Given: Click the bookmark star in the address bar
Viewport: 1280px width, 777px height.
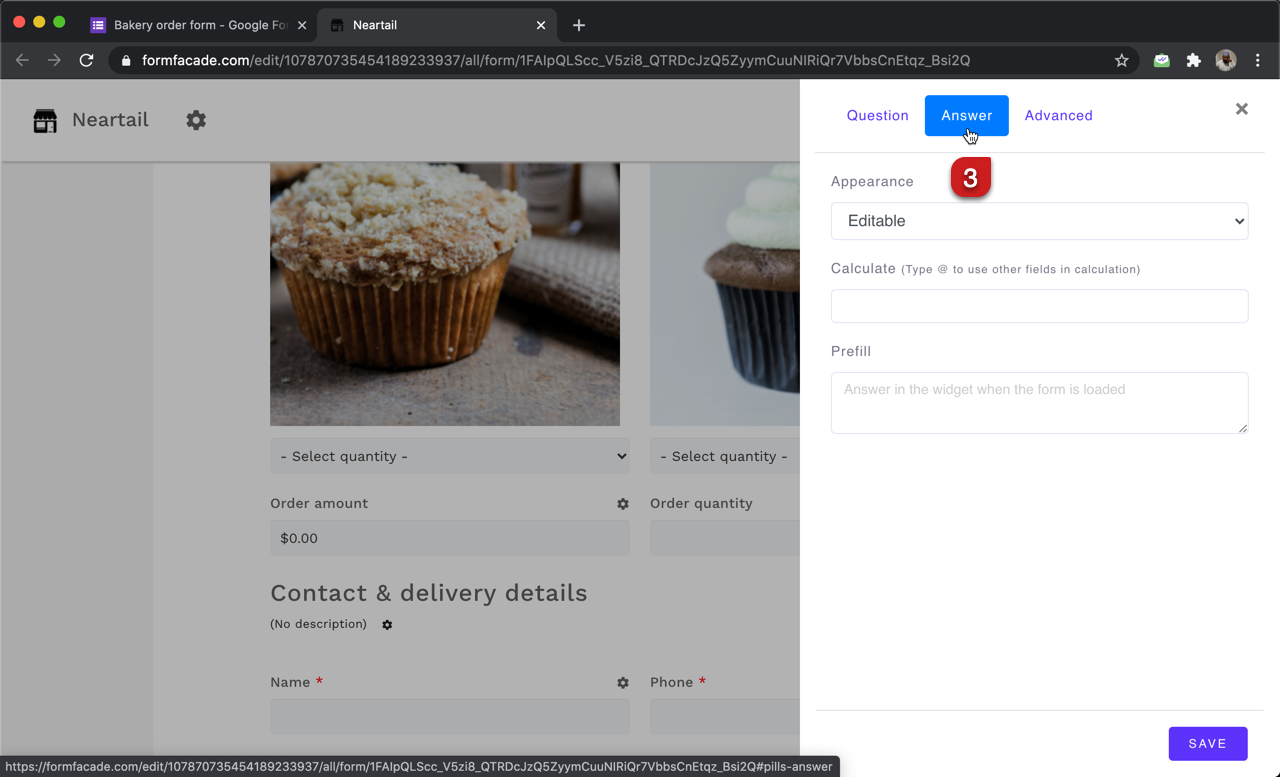Looking at the screenshot, I should [x=1121, y=60].
